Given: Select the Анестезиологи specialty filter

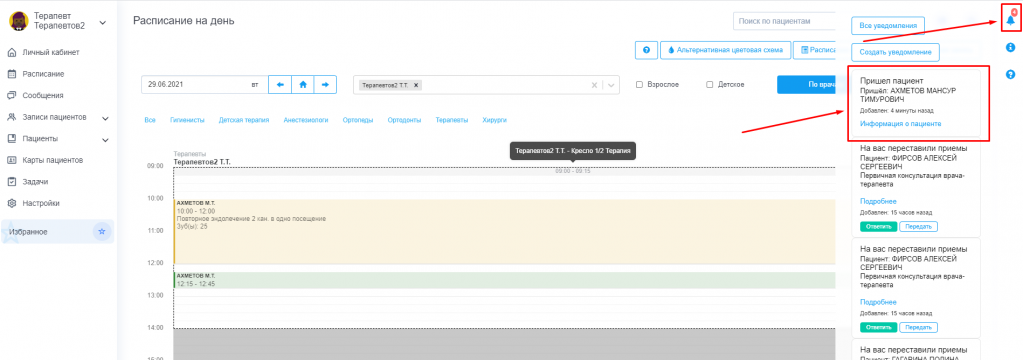Looking at the screenshot, I should pyautogui.click(x=305, y=120).
